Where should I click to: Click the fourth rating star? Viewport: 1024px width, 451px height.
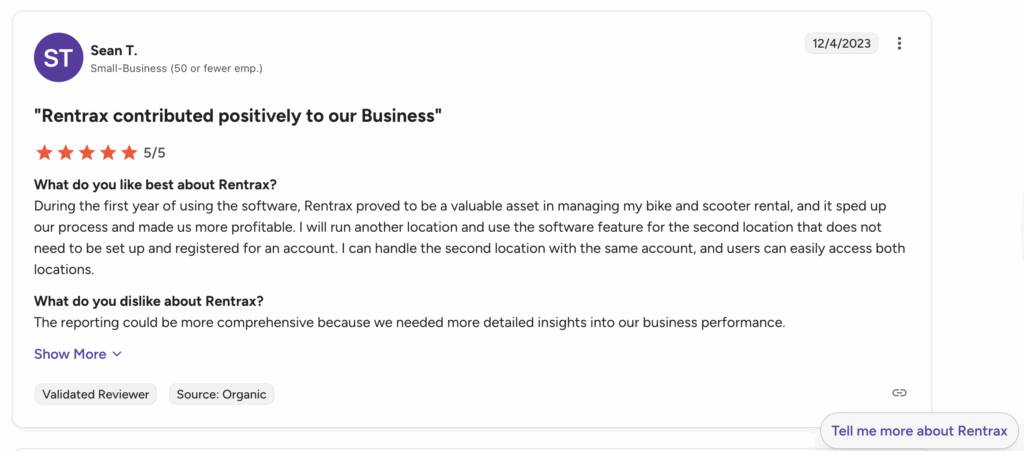[108, 153]
